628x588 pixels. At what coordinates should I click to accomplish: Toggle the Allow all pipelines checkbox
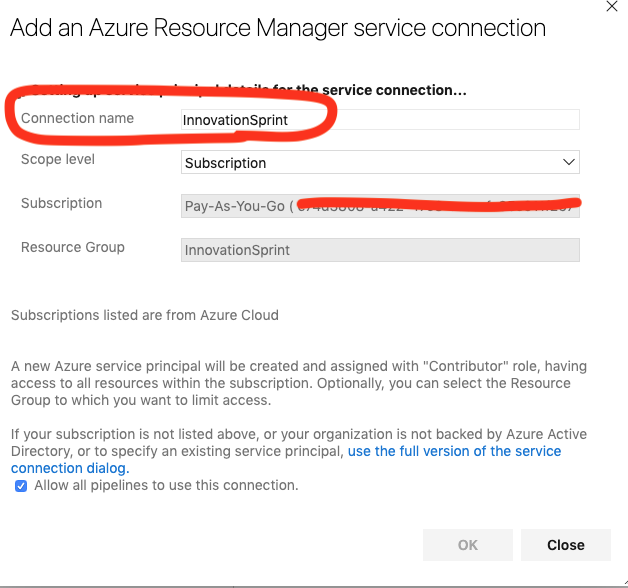pyautogui.click(x=21, y=486)
